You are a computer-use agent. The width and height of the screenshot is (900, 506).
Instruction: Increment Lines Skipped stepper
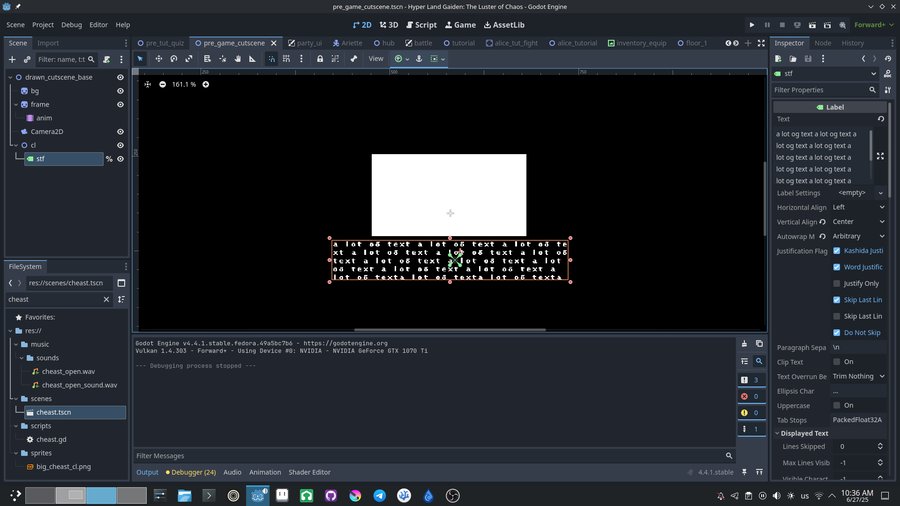tap(880, 443)
